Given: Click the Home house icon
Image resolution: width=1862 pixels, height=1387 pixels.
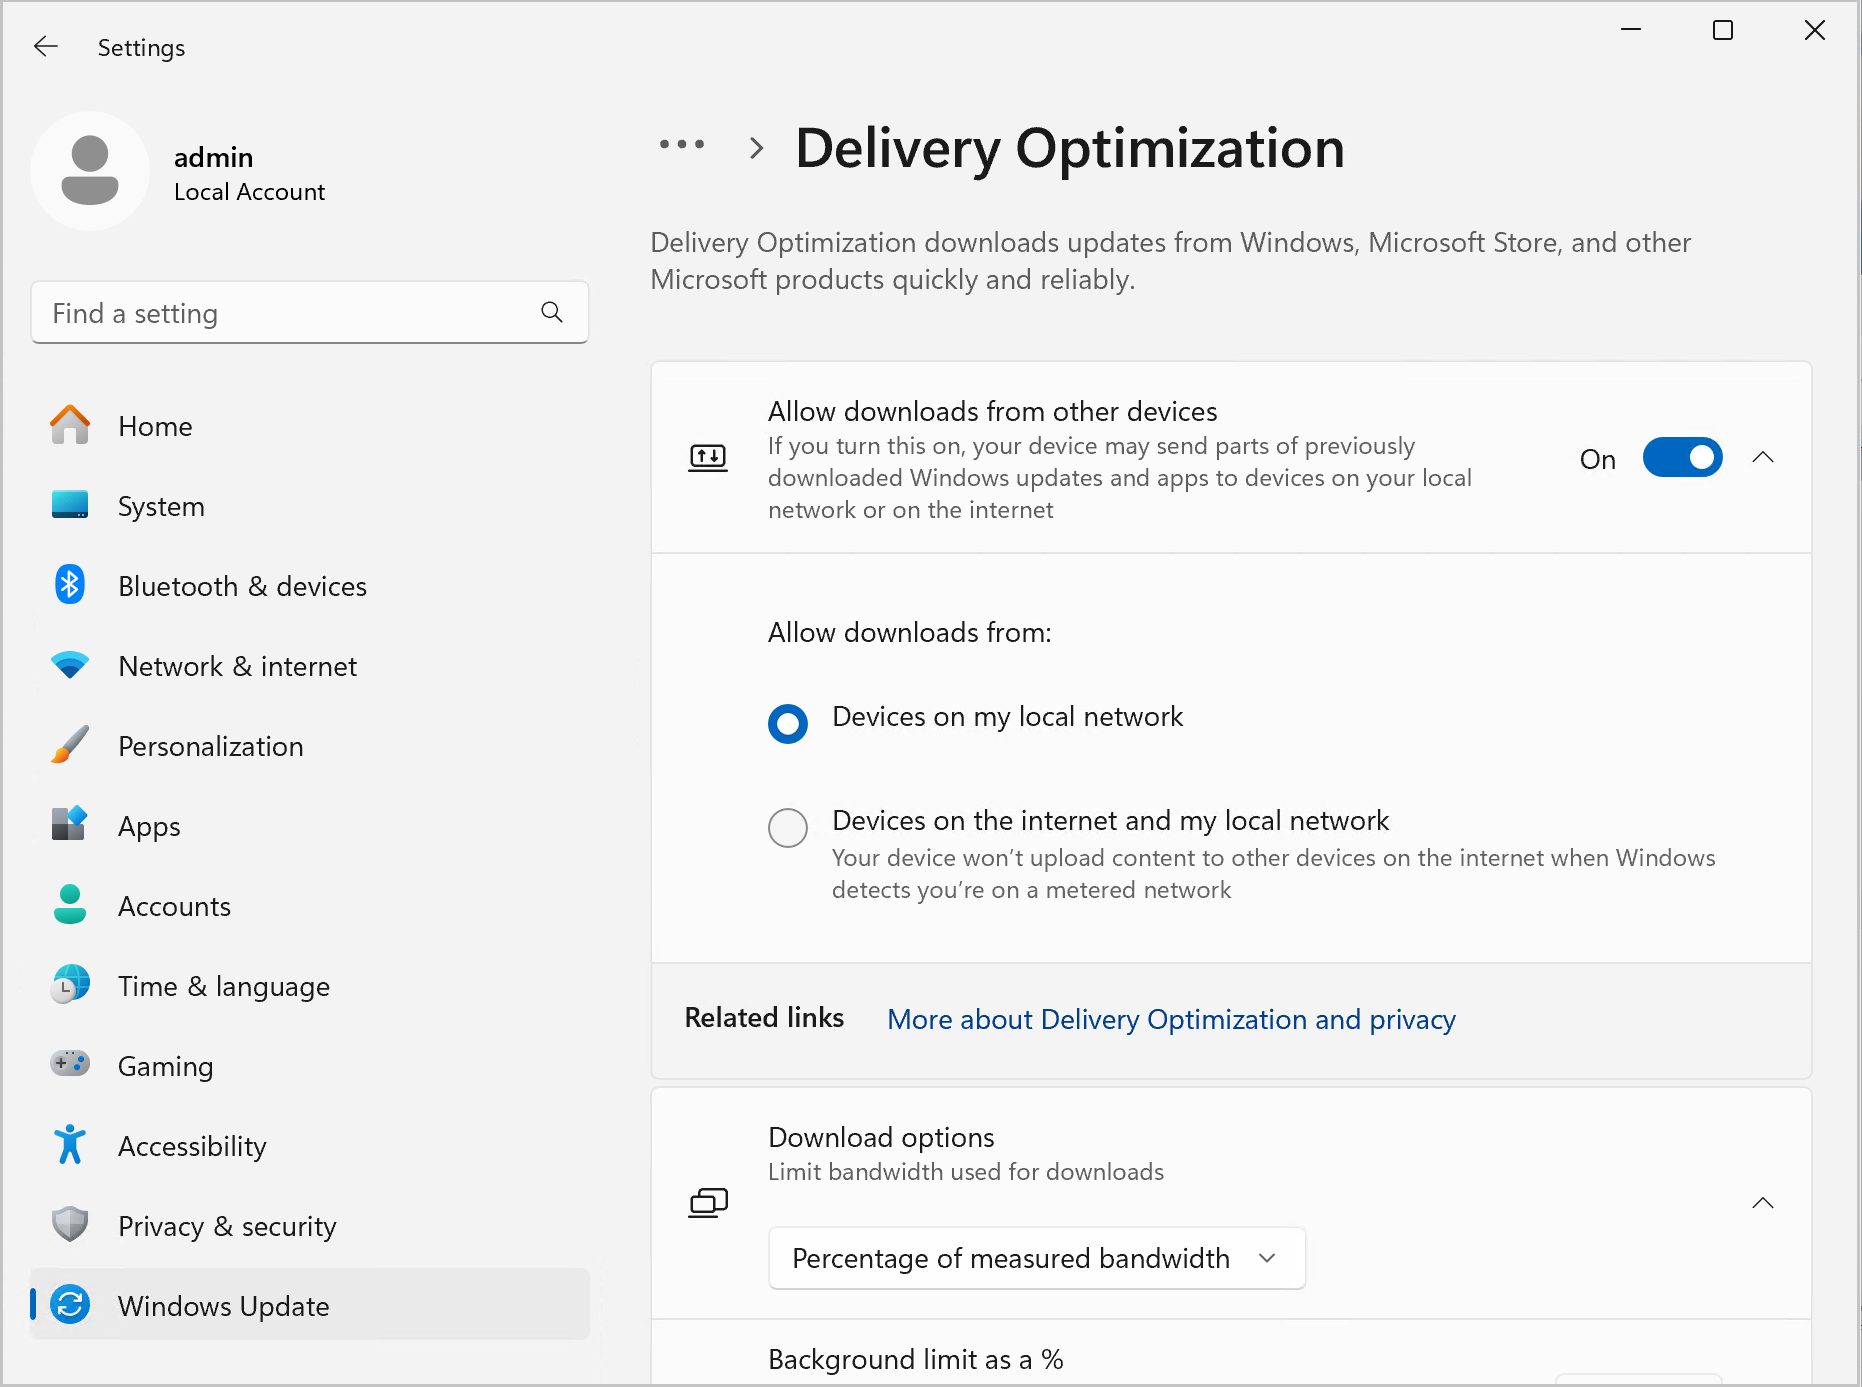Looking at the screenshot, I should tap(70, 425).
